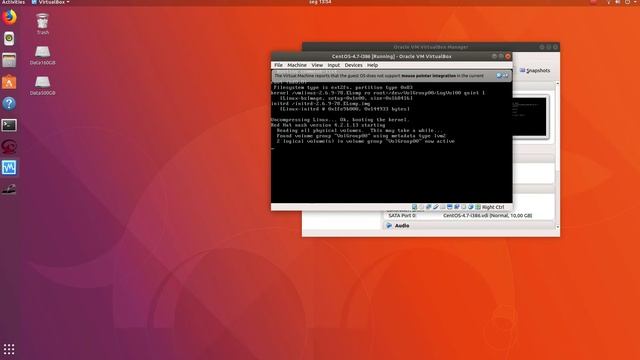Click the hard disk activity status icon
The height and width of the screenshot is (360, 640).
click(414, 207)
